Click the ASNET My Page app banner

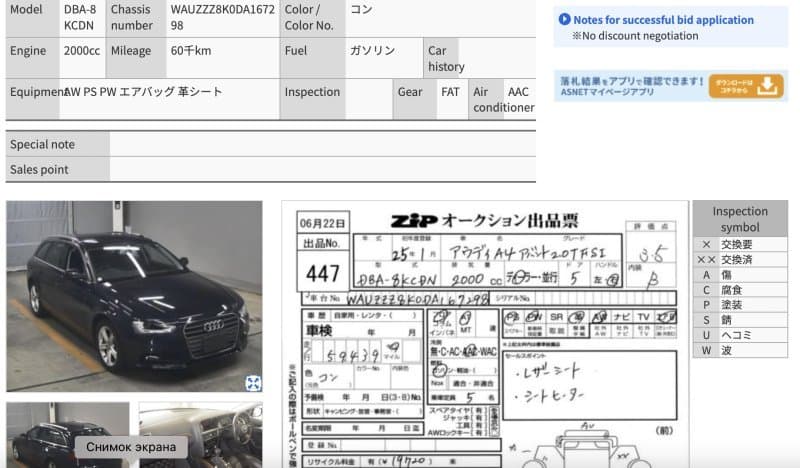coord(670,86)
